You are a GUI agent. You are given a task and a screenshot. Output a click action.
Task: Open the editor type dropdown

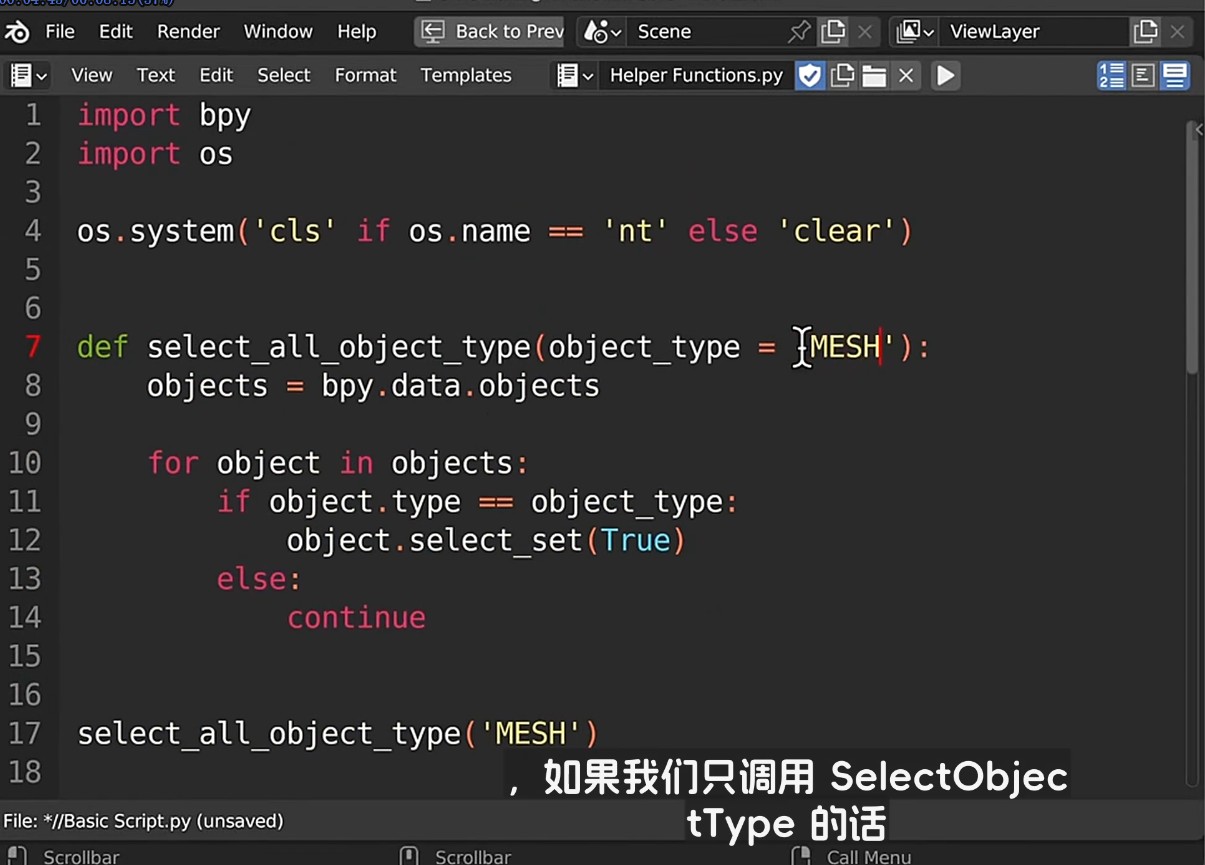tap(28, 75)
